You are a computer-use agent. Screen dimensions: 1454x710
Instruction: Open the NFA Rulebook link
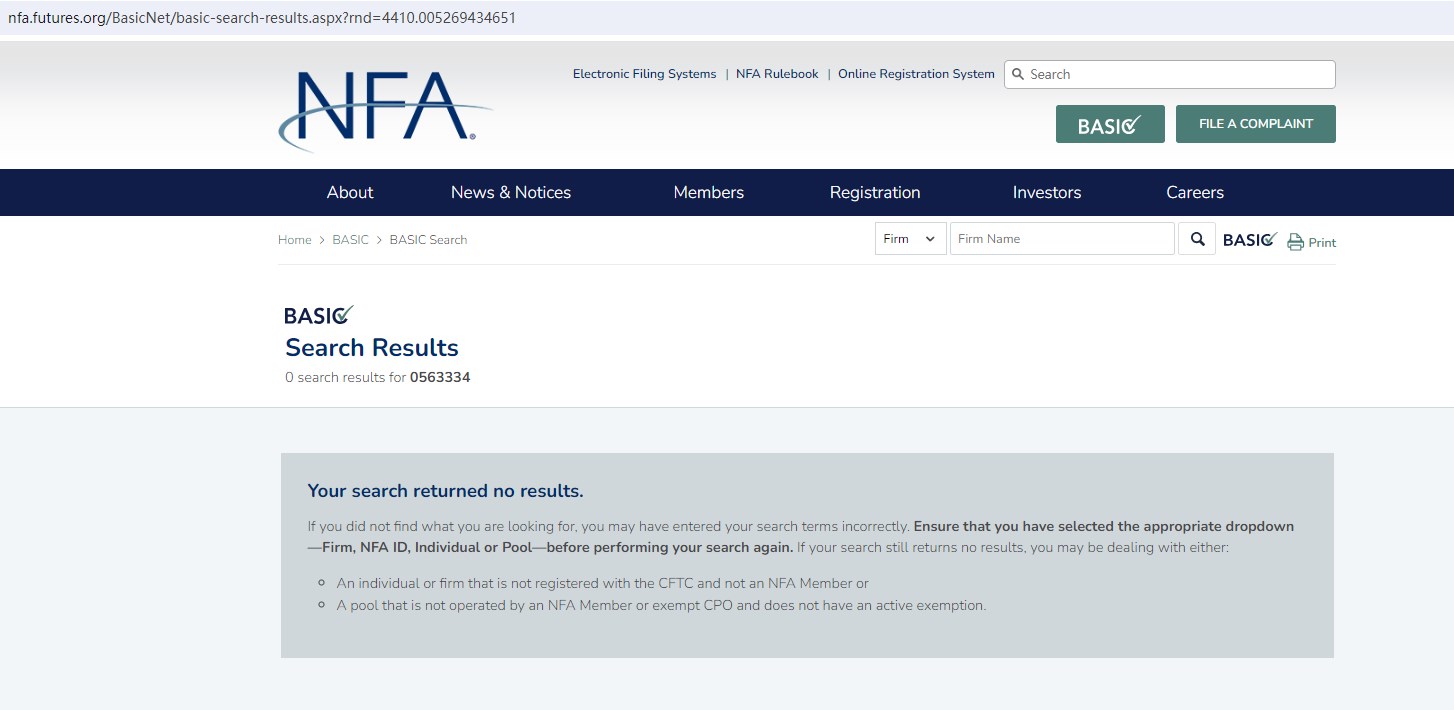pyautogui.click(x=777, y=74)
